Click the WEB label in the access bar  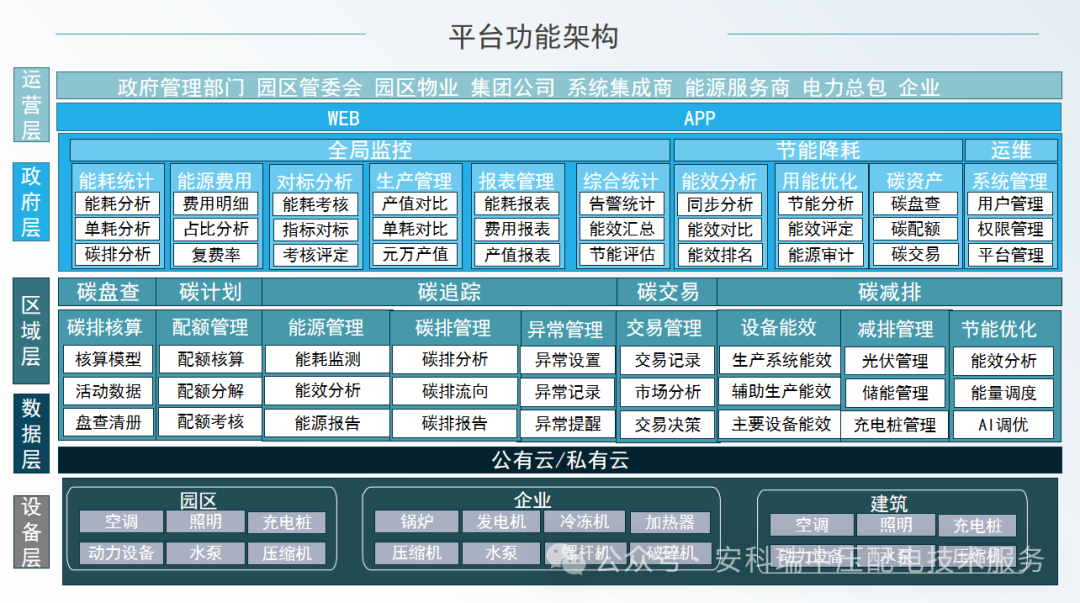[x=343, y=118]
